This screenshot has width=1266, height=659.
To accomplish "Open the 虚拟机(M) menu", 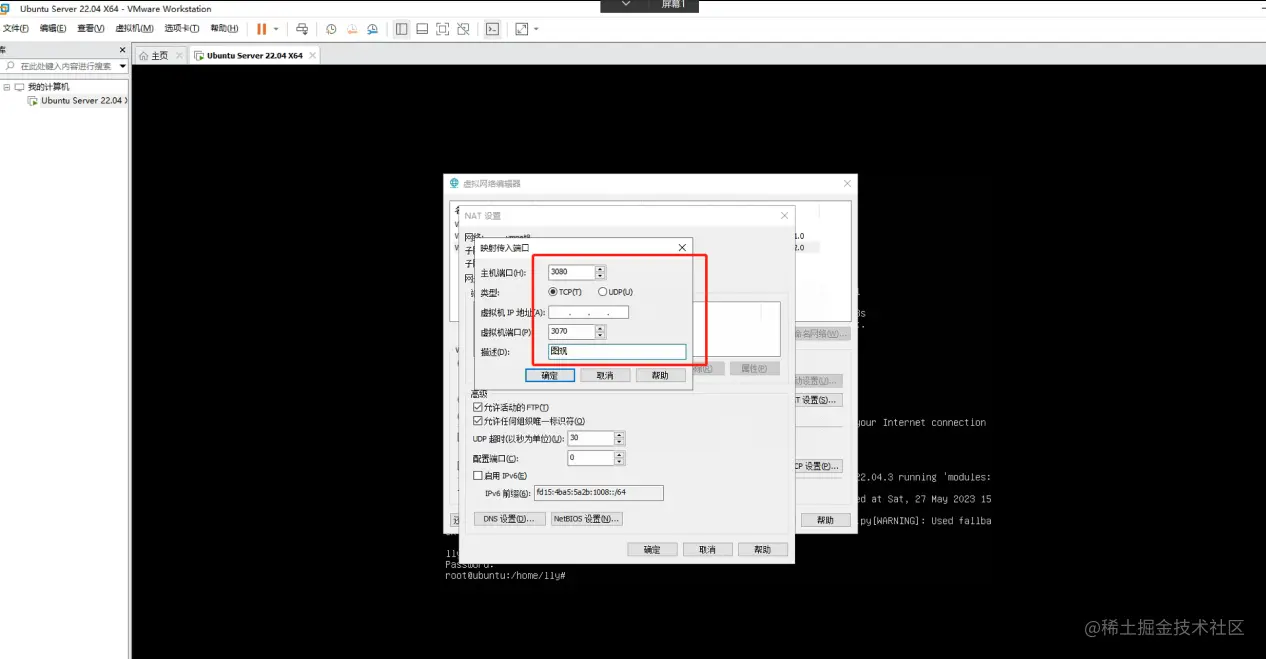I will pos(135,28).
